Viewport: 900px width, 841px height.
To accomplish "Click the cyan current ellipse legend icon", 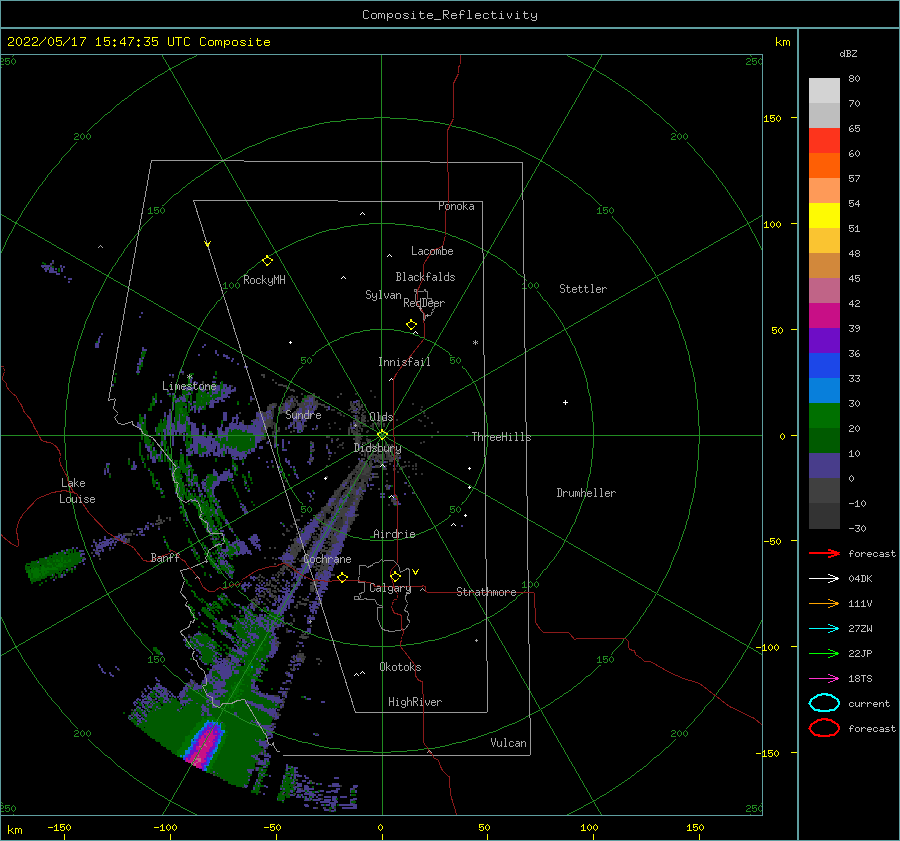I will pos(824,703).
